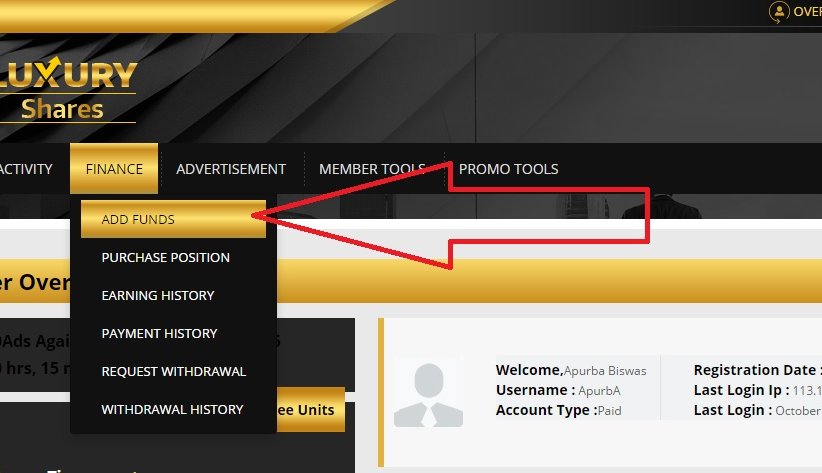The width and height of the screenshot is (822, 473).
Task: Click the gold Units button
Action: click(310, 410)
